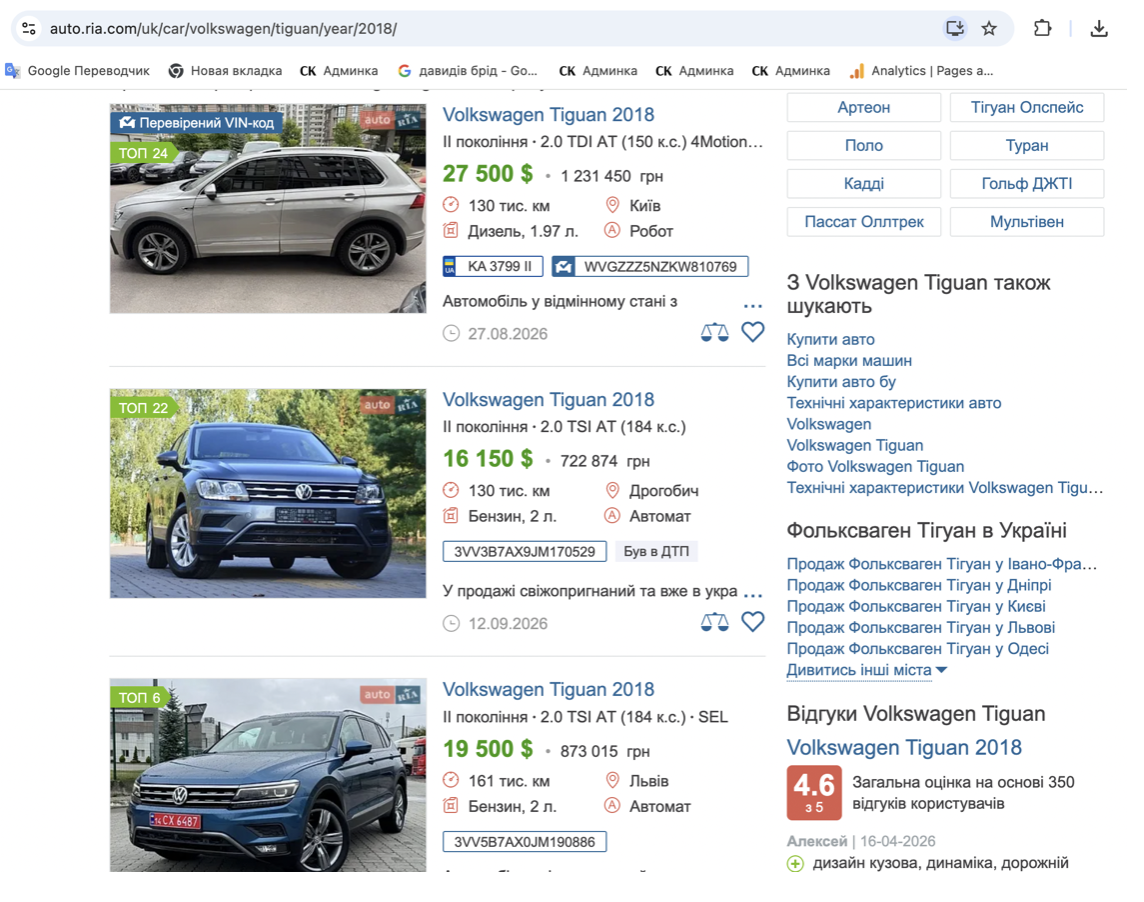
Task: Click the ТОП 22 badge on photo
Action: [x=143, y=408]
